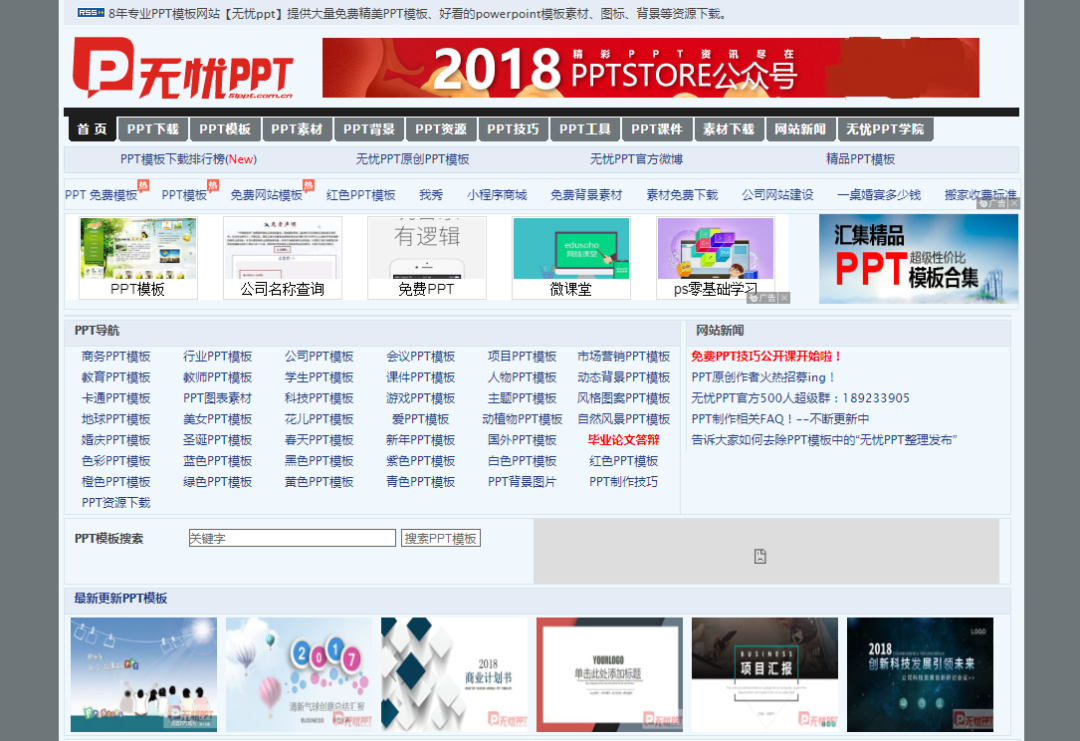1080x741 pixels.
Task: Click the 免费背景素材 ad link
Action: (x=586, y=195)
